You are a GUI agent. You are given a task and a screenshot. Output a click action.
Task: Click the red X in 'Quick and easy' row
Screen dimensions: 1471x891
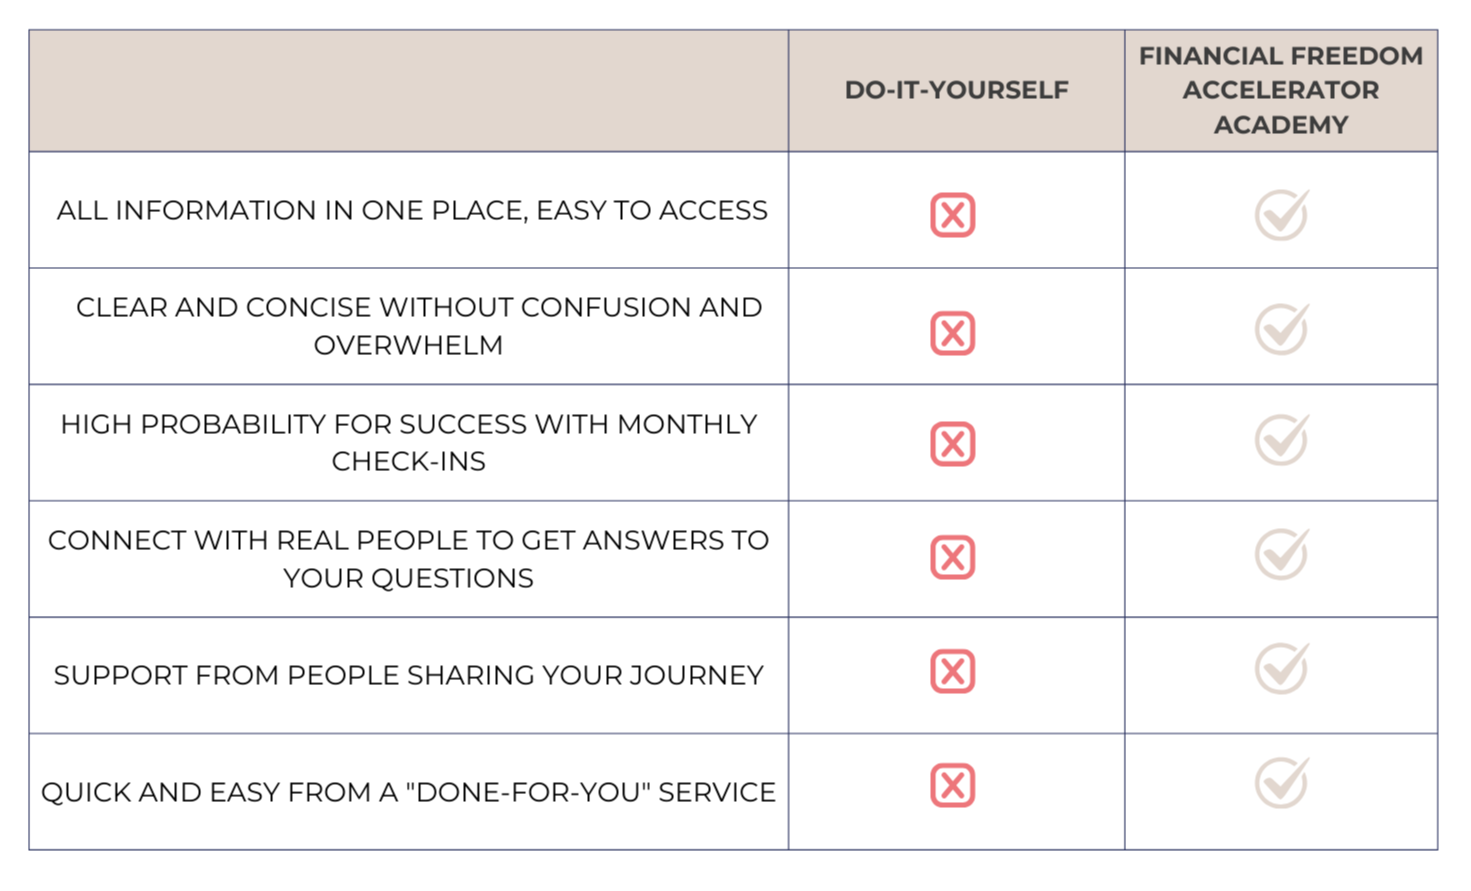[952, 786]
